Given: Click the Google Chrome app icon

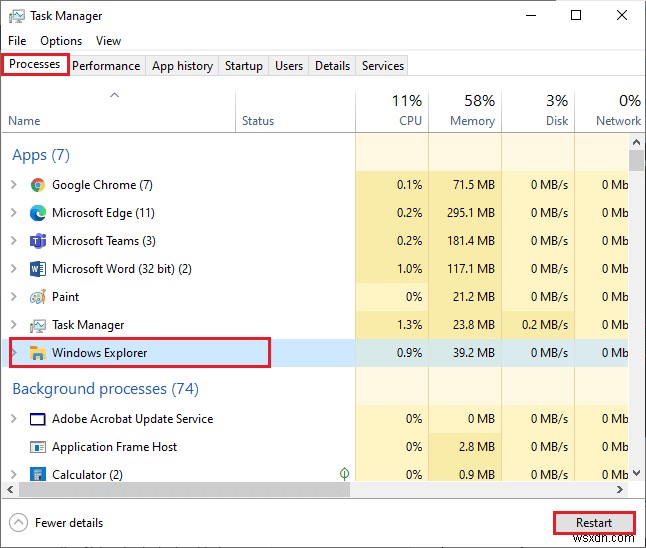Looking at the screenshot, I should point(38,185).
